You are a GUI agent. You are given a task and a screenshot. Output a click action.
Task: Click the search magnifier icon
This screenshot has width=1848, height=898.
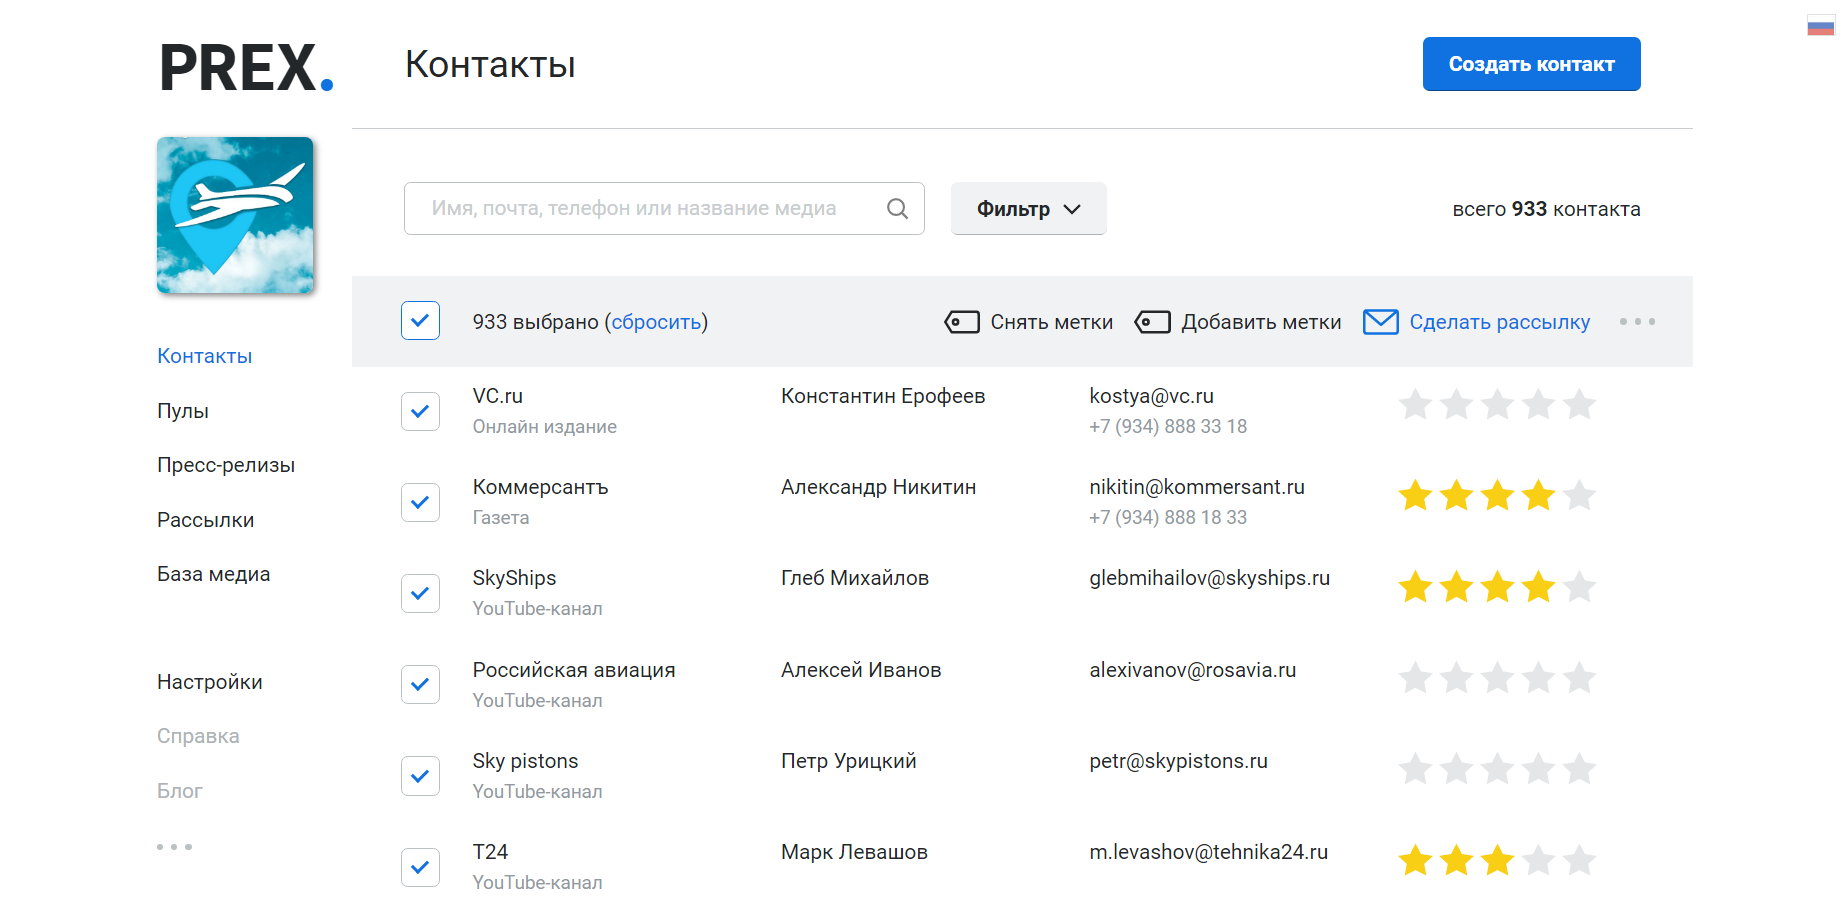pyautogui.click(x=897, y=208)
